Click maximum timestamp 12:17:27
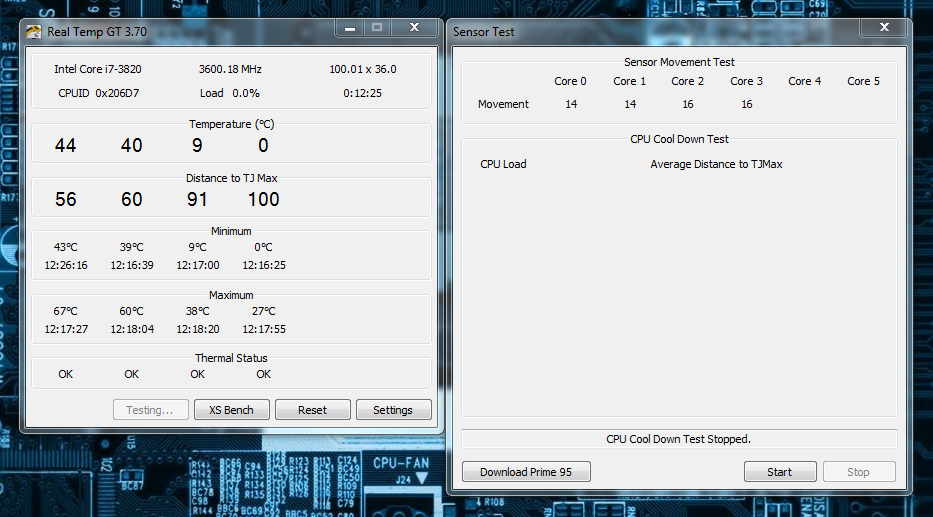Screen dimensions: 933x517 (x=66, y=329)
